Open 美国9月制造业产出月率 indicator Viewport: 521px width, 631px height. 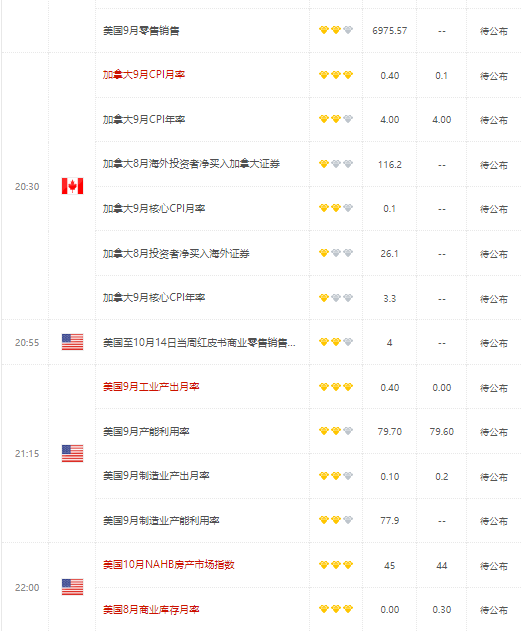156,476
